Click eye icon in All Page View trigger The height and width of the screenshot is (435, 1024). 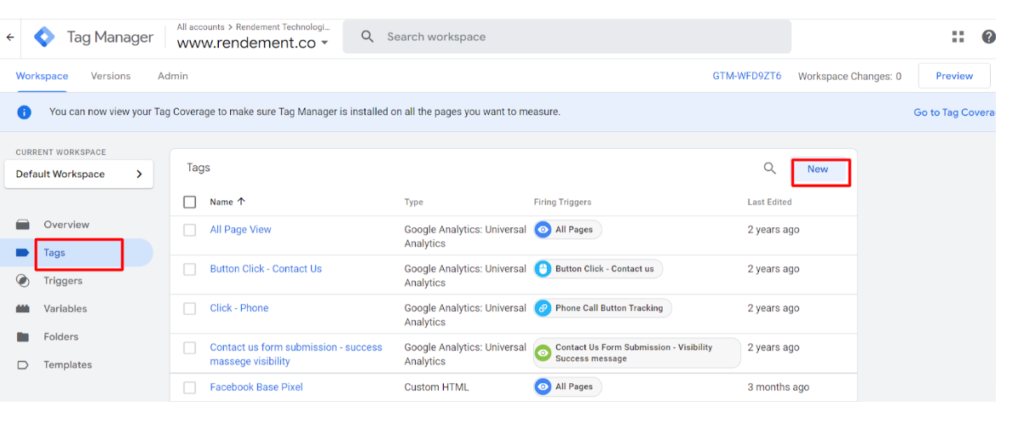[543, 230]
